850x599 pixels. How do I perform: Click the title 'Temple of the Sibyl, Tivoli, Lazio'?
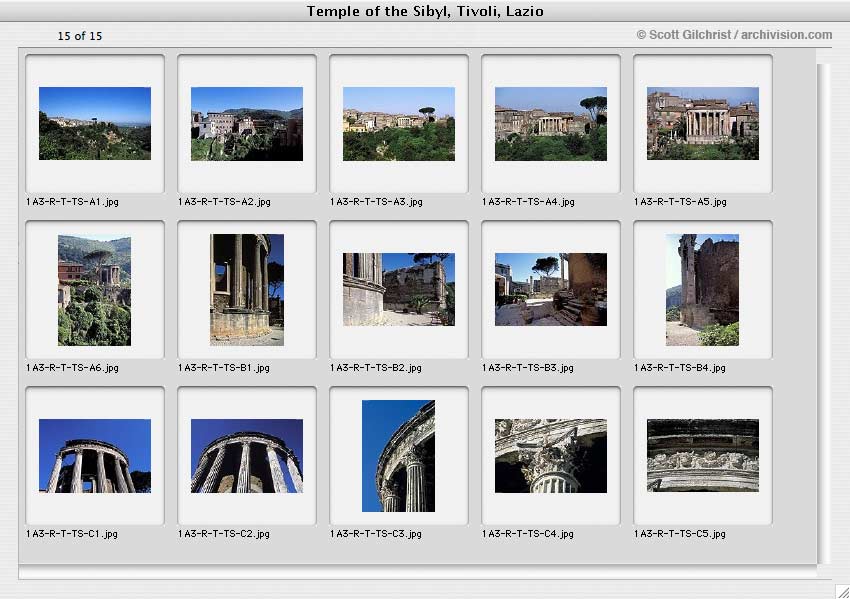coord(425,11)
